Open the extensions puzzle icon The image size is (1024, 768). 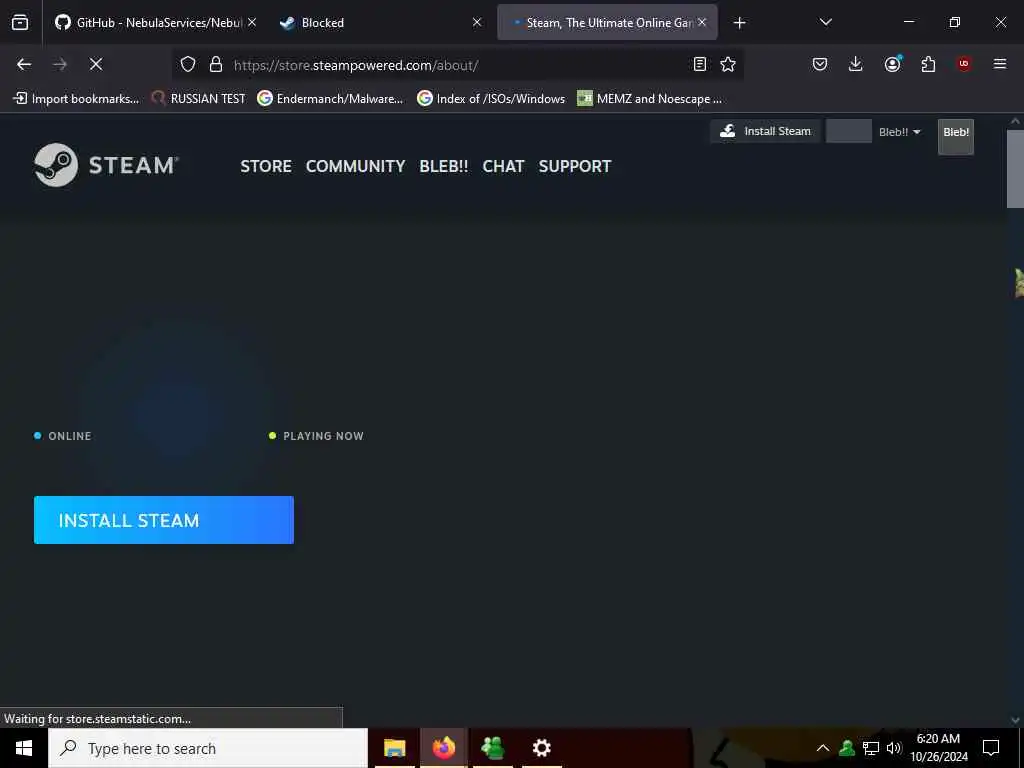[x=928, y=64]
